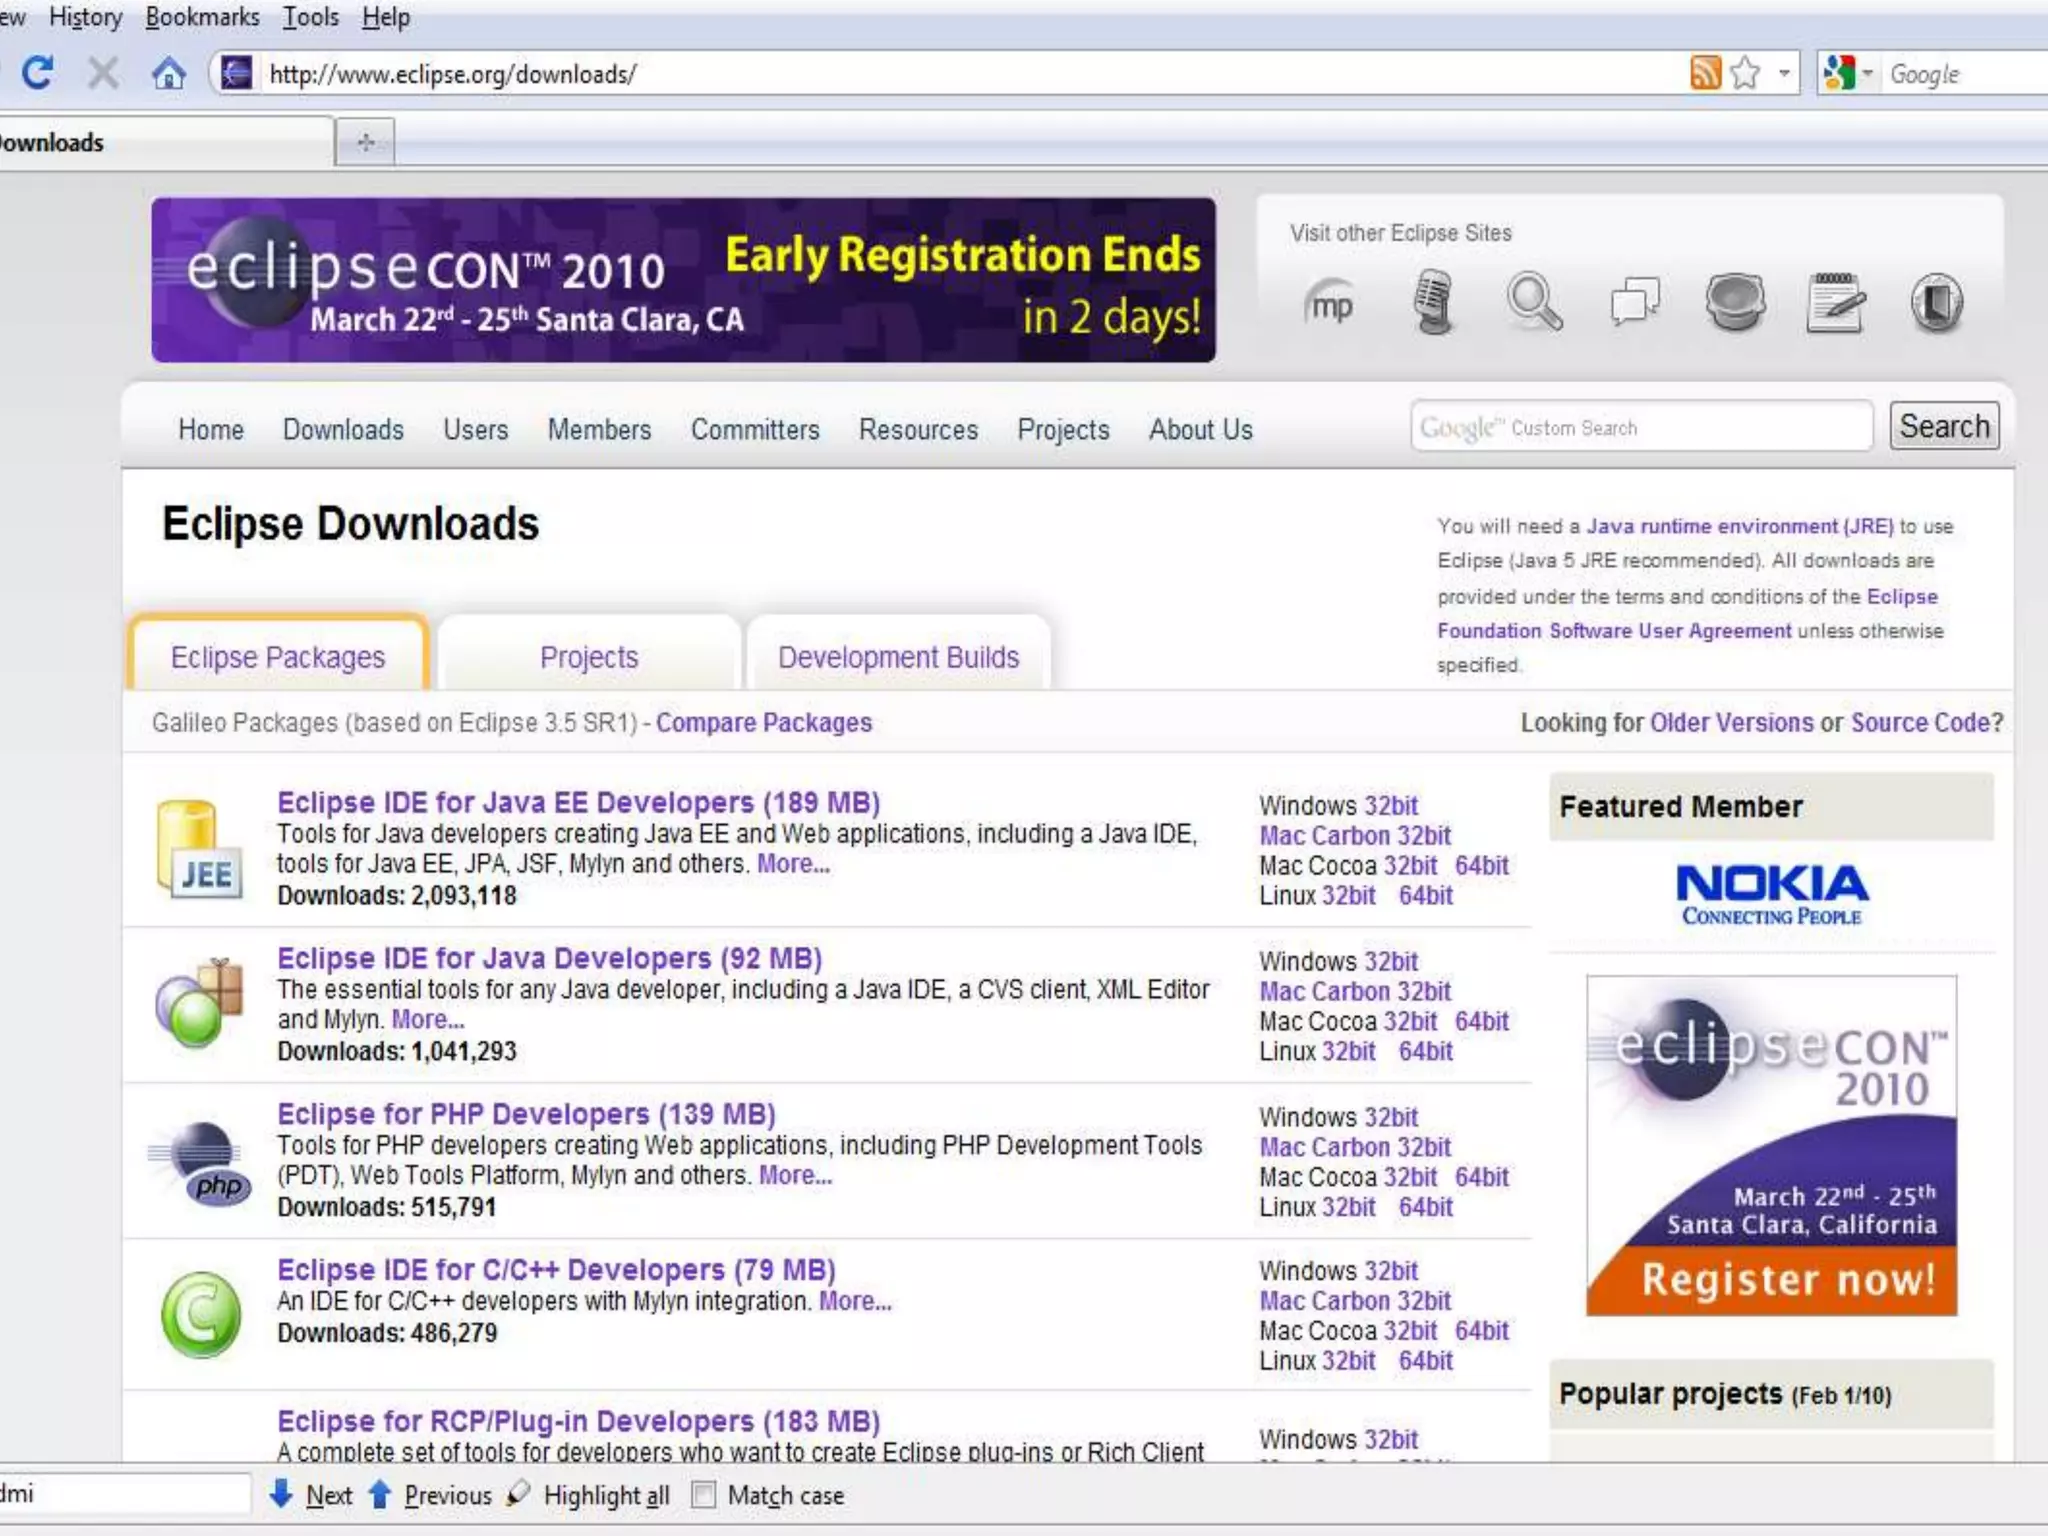Open a new tab with plus button

pyautogui.click(x=365, y=142)
